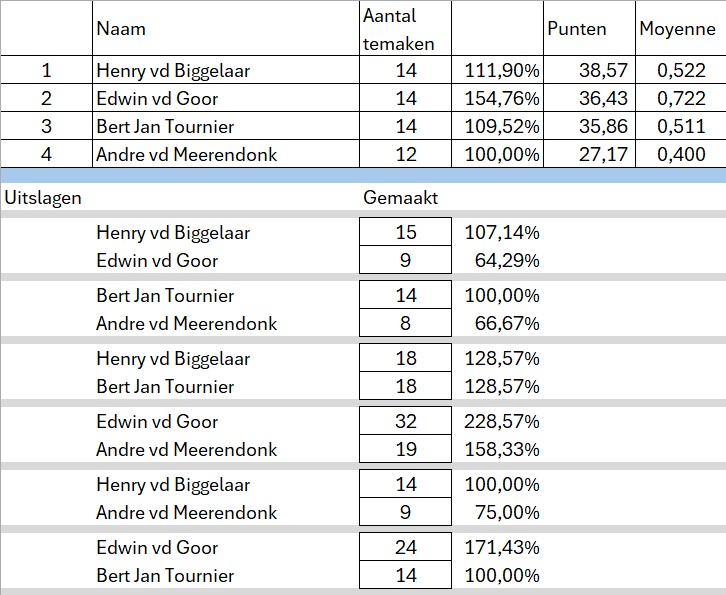Select the 228,57% result cell
The width and height of the screenshot is (726, 595).
click(x=501, y=421)
